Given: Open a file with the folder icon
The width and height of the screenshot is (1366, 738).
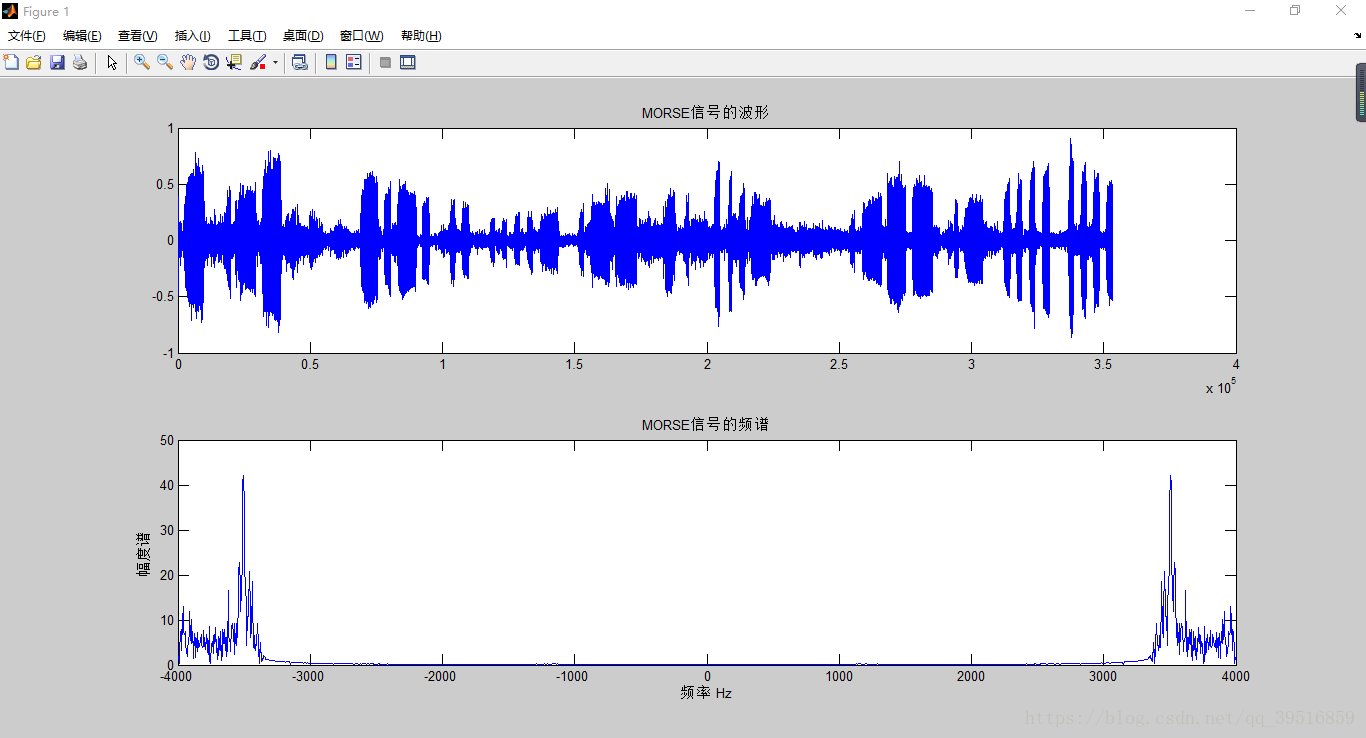Looking at the screenshot, I should coord(34,62).
